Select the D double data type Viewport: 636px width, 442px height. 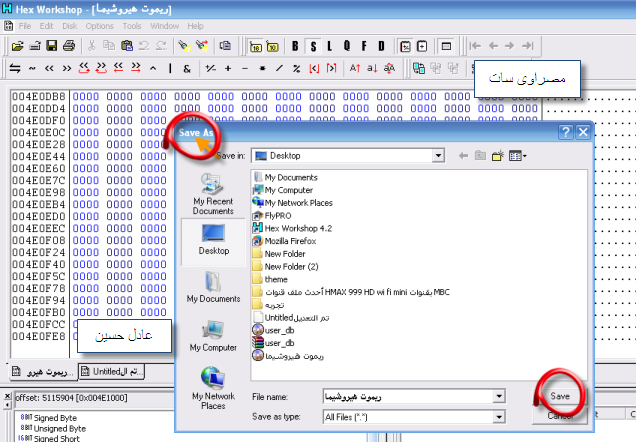click(x=381, y=47)
